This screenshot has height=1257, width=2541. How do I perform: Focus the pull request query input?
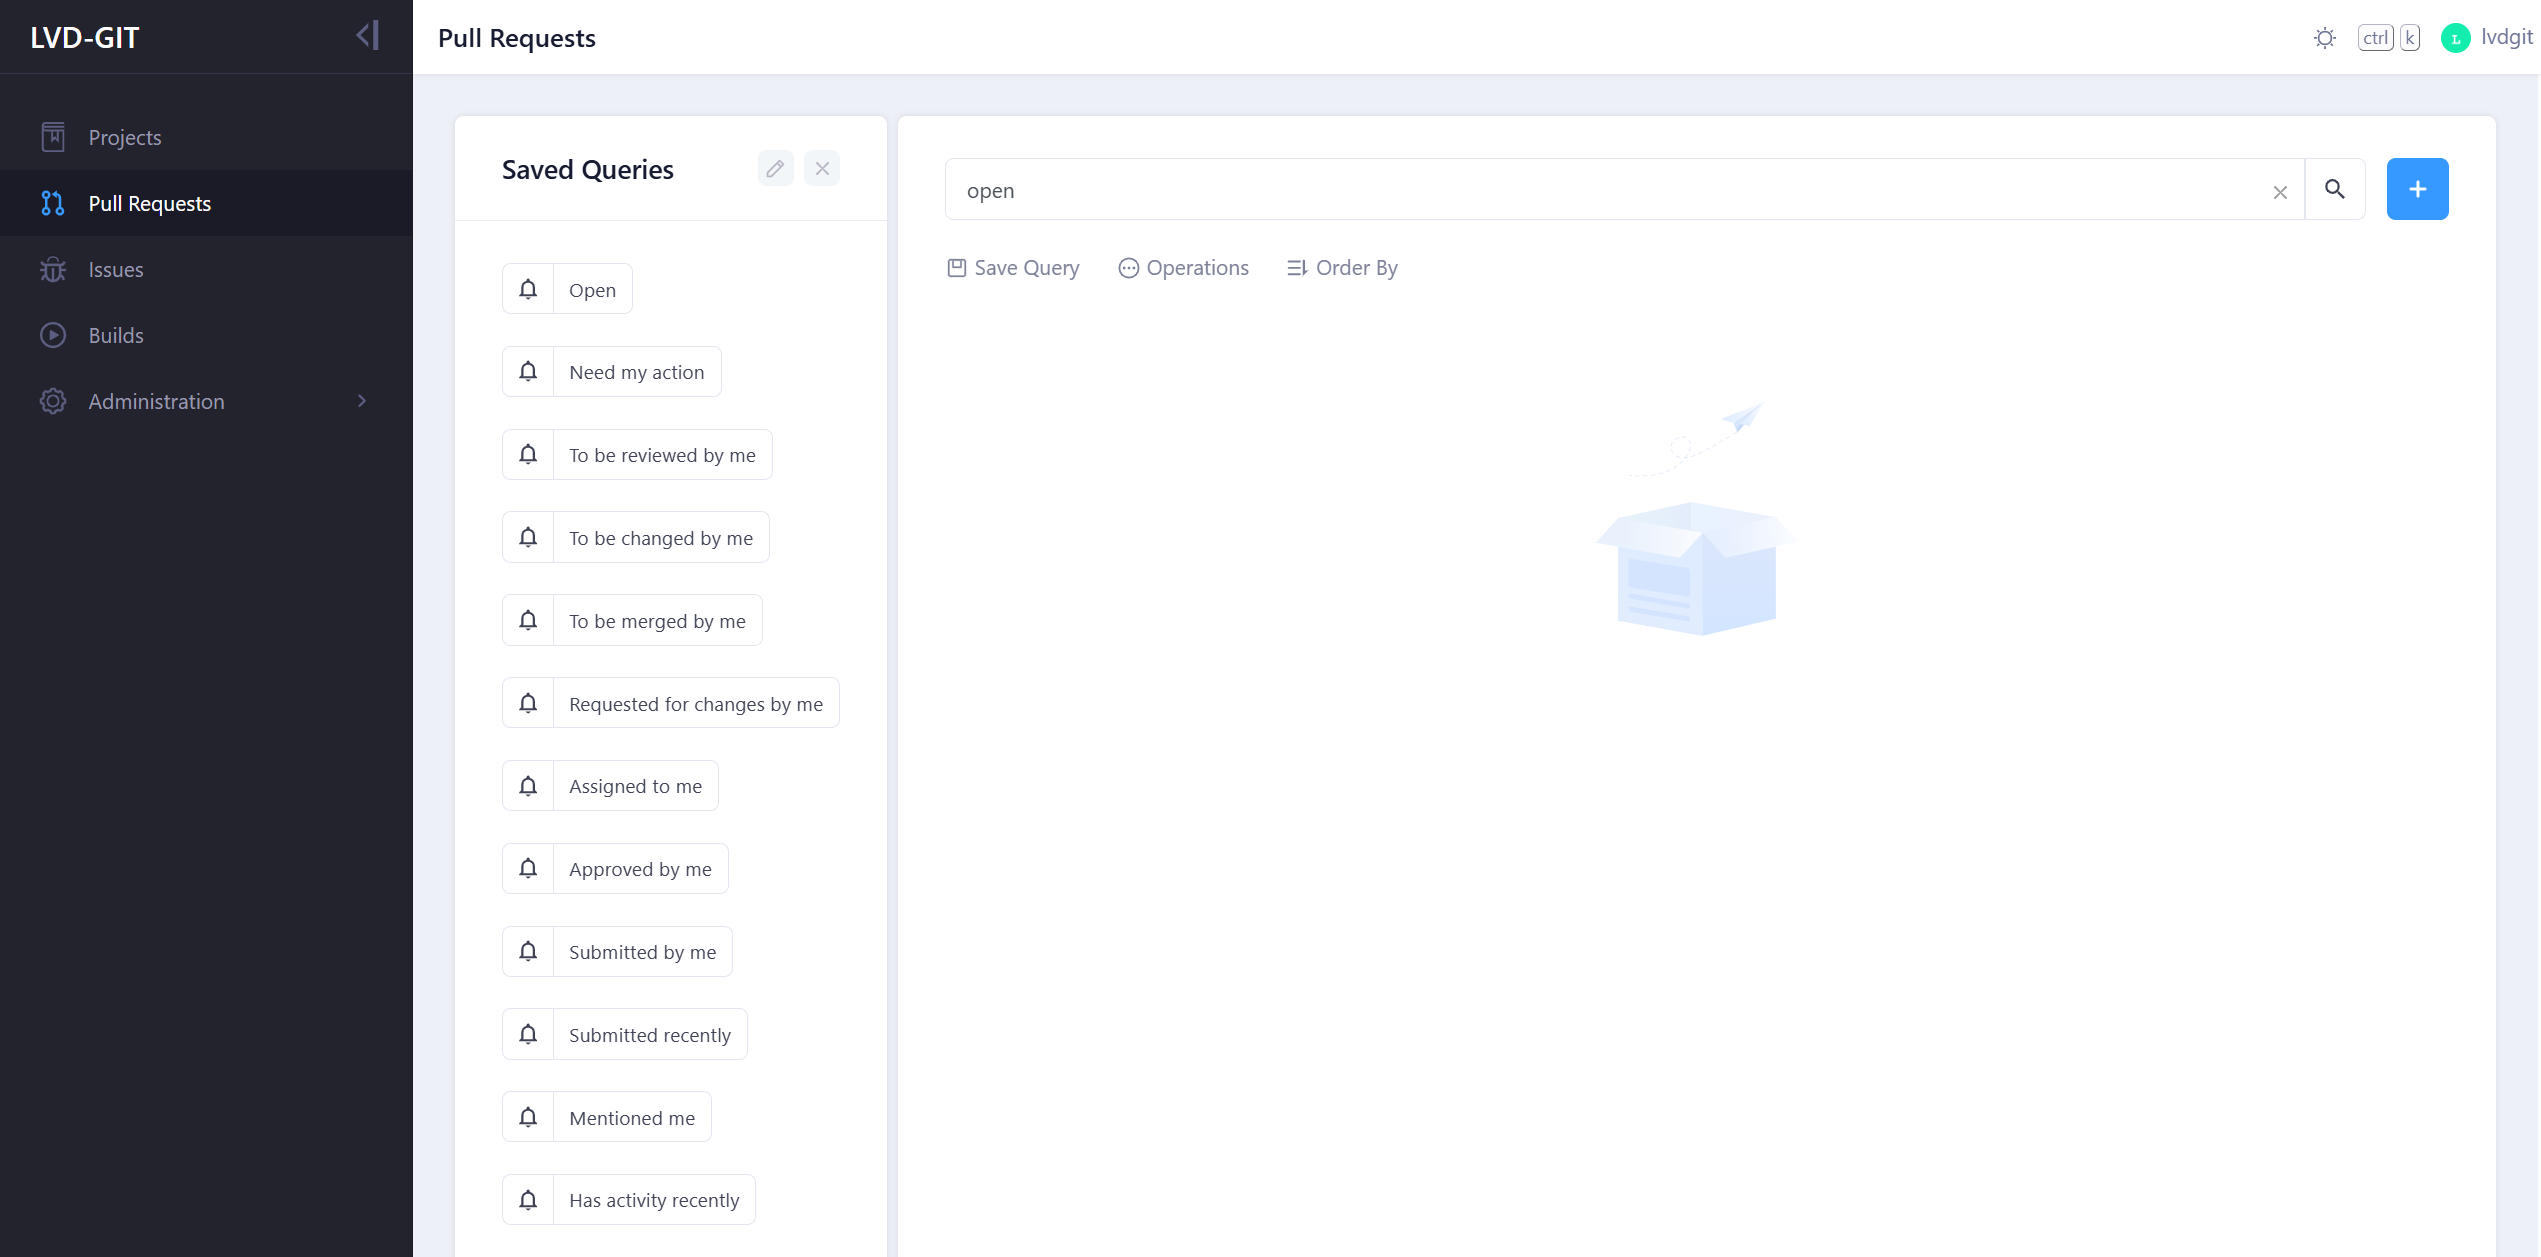(1600, 190)
